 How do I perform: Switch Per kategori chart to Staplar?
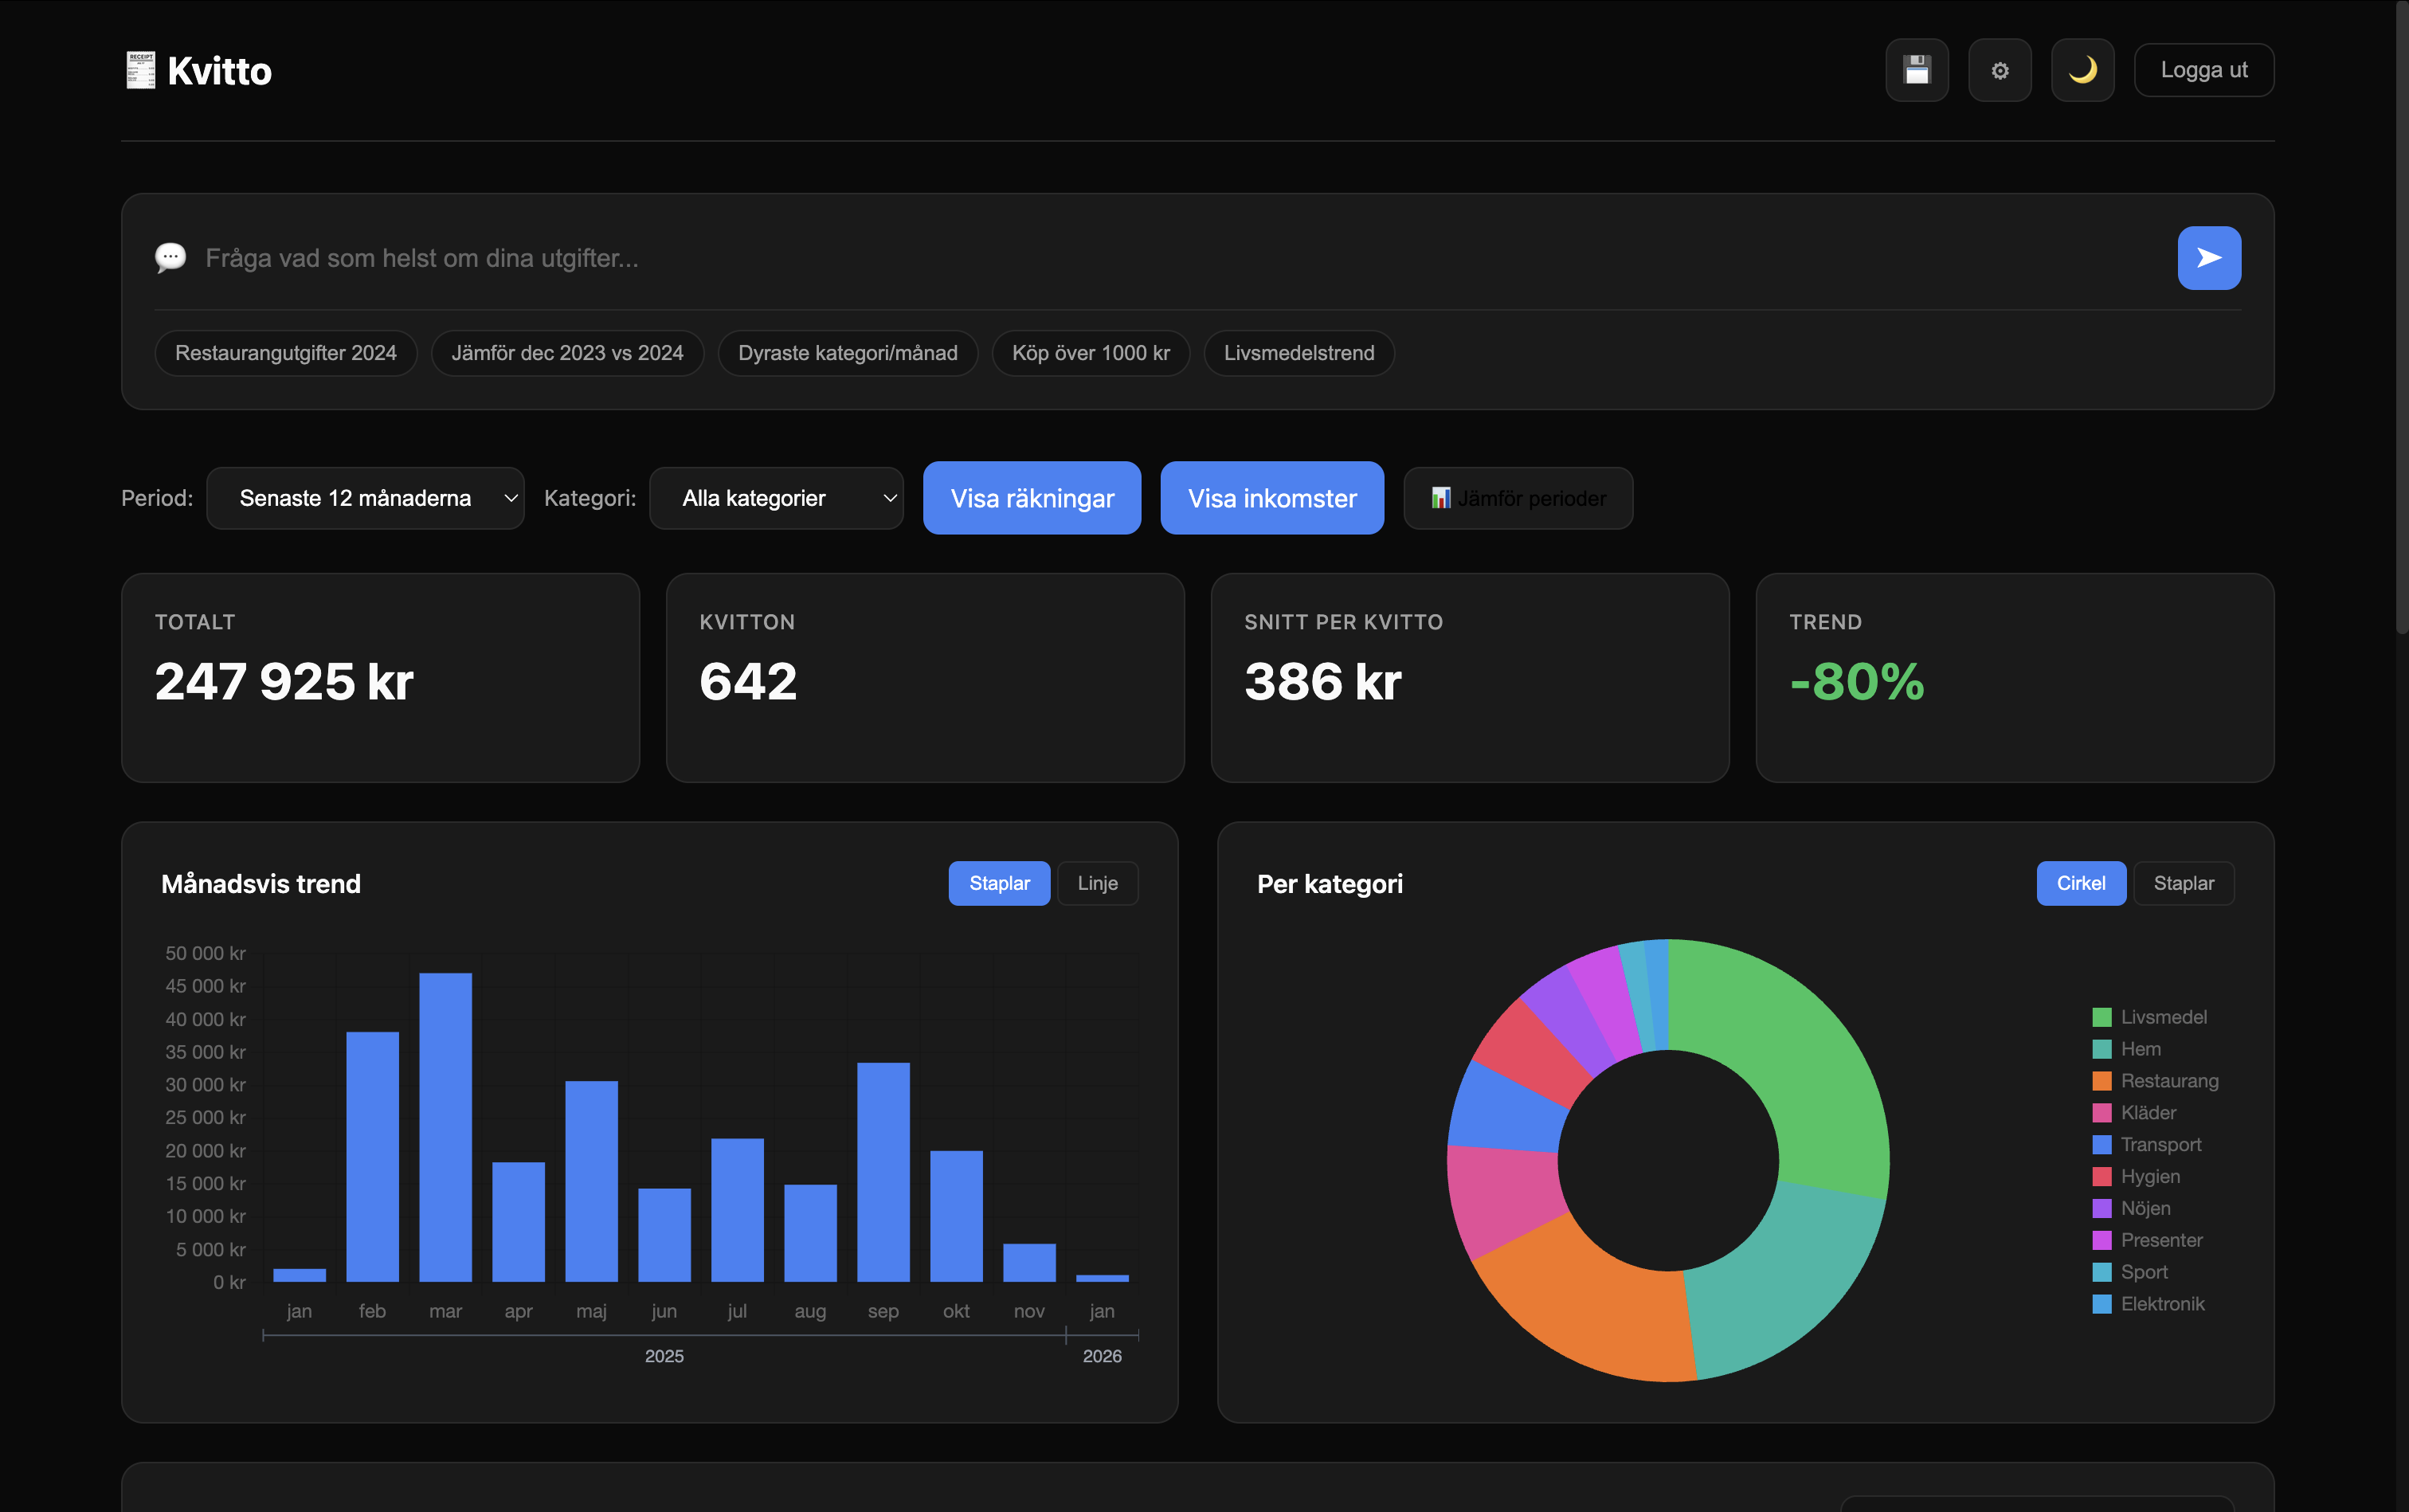click(2183, 883)
